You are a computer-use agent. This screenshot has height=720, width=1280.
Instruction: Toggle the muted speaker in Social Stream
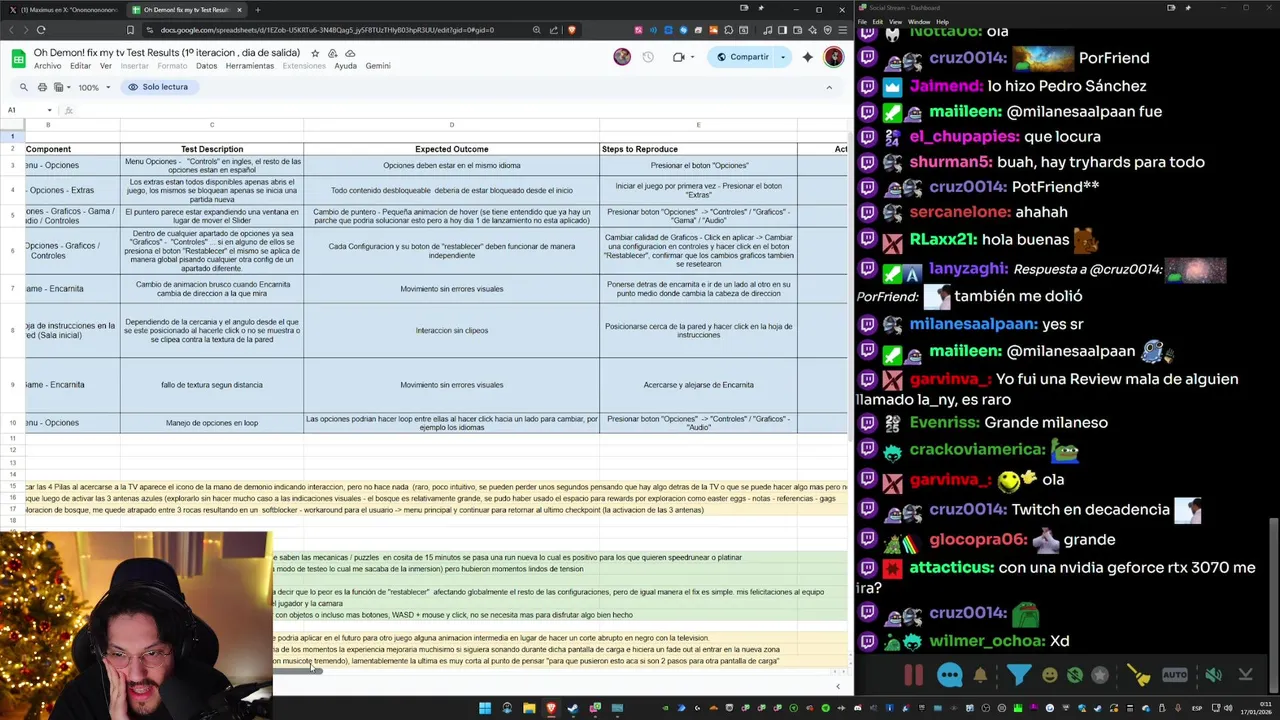[x=1213, y=675]
